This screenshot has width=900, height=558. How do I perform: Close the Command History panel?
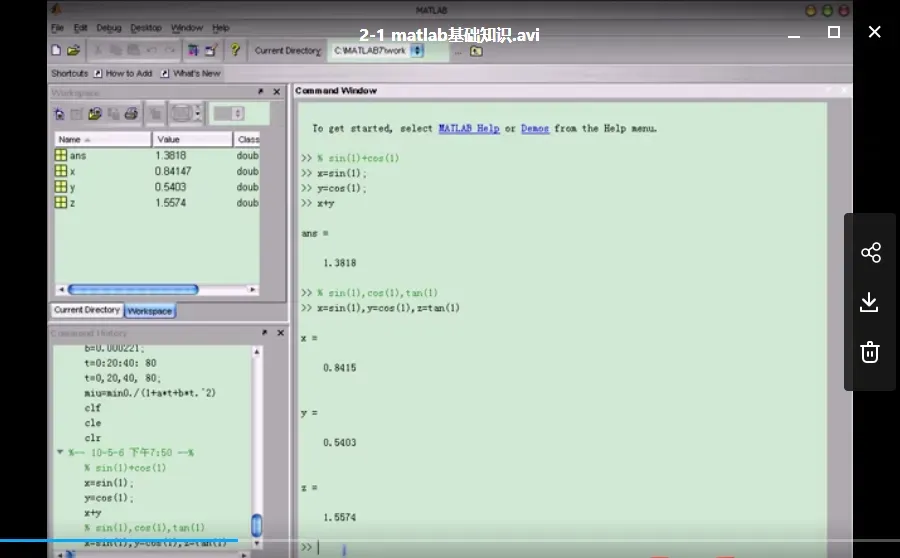[281, 333]
